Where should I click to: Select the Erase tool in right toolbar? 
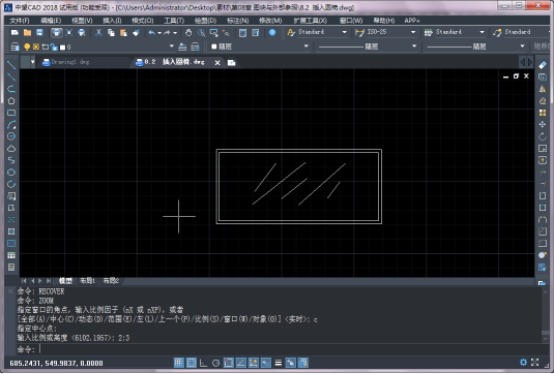click(x=542, y=65)
